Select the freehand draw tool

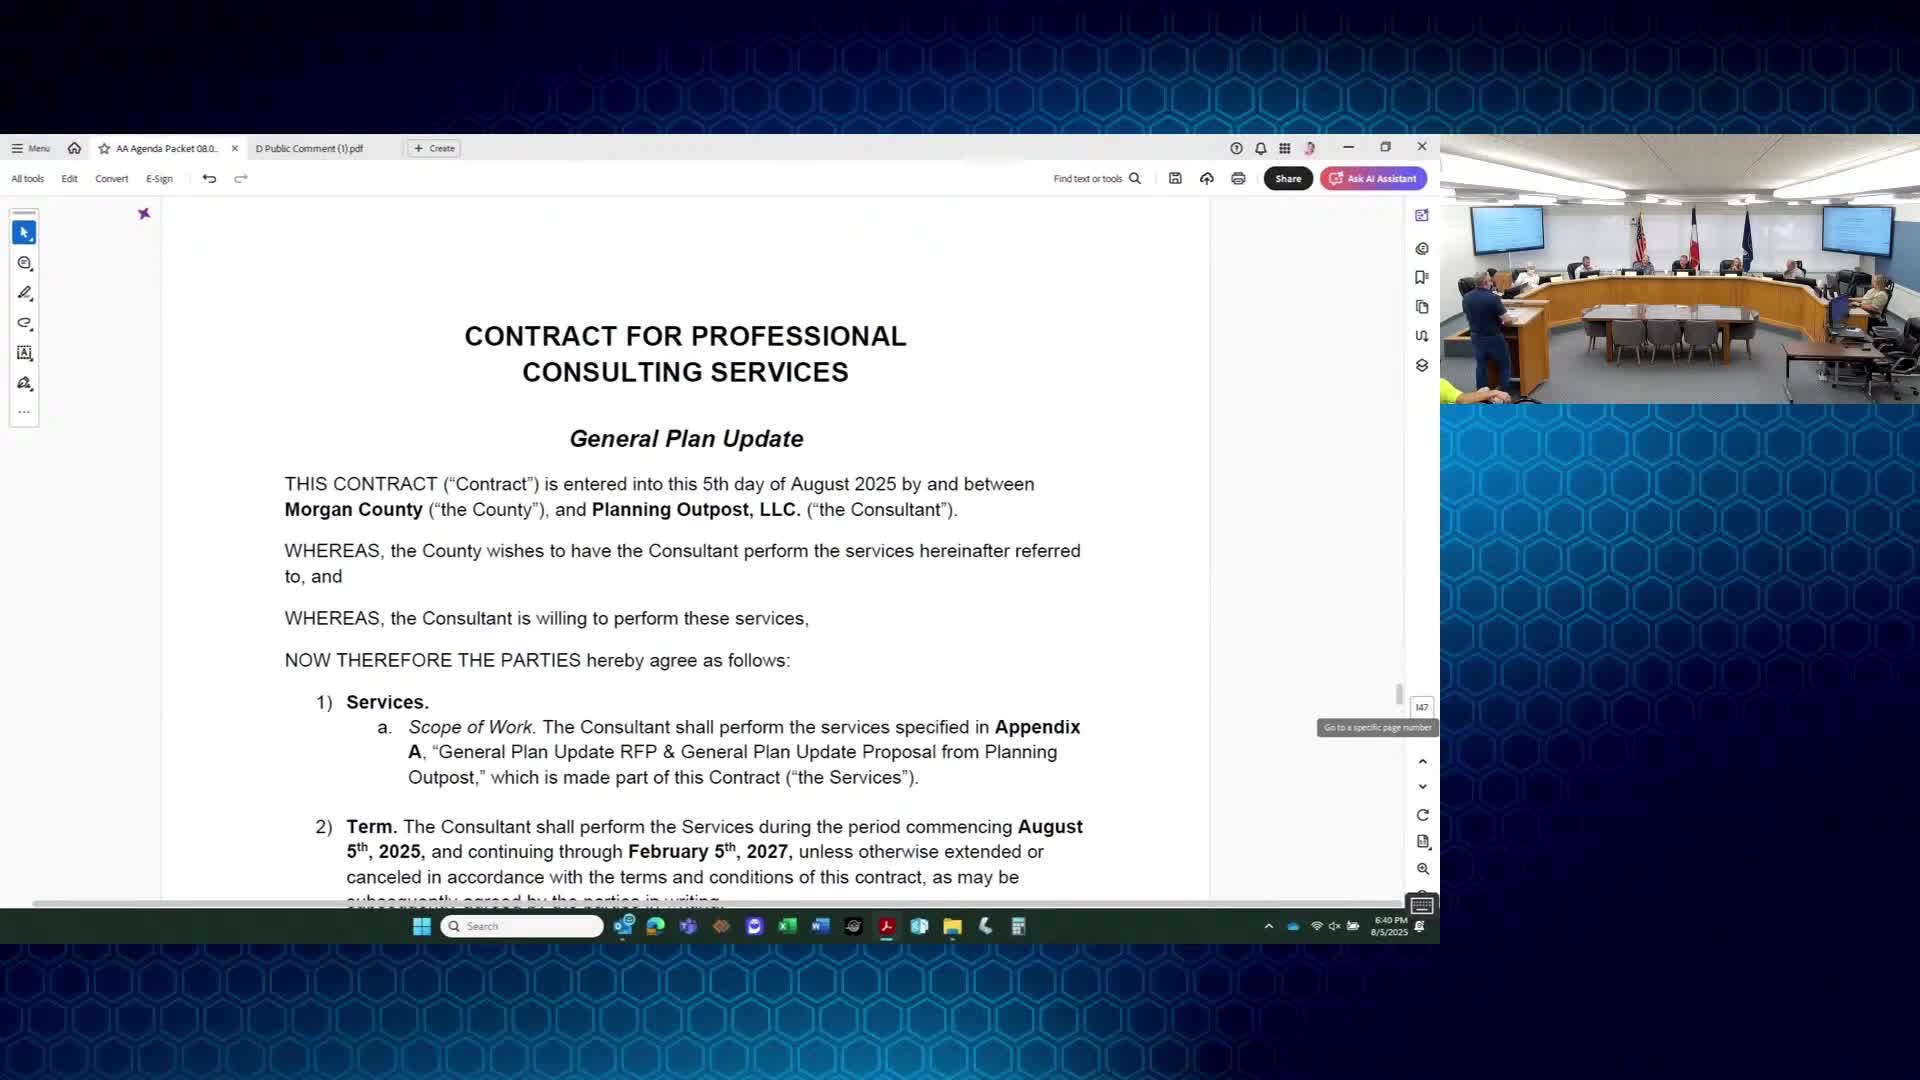click(24, 323)
